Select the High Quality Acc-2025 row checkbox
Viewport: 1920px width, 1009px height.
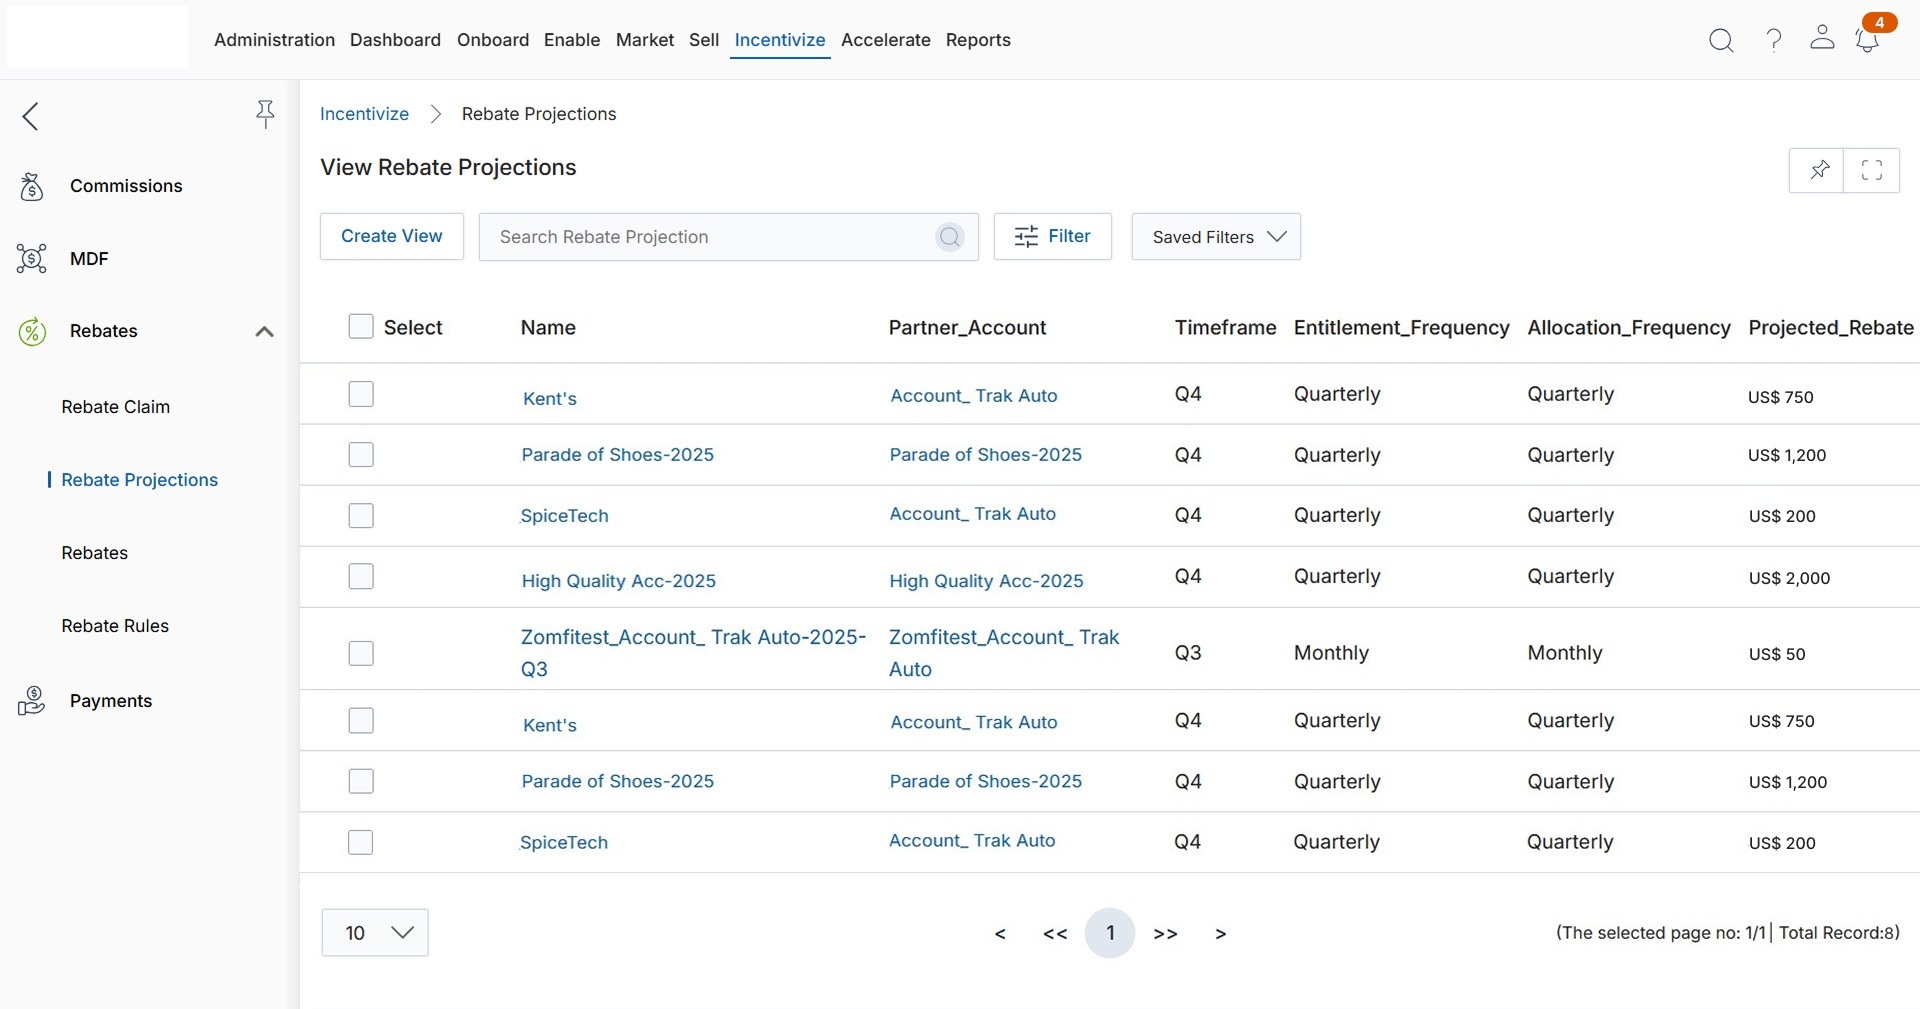(x=361, y=577)
